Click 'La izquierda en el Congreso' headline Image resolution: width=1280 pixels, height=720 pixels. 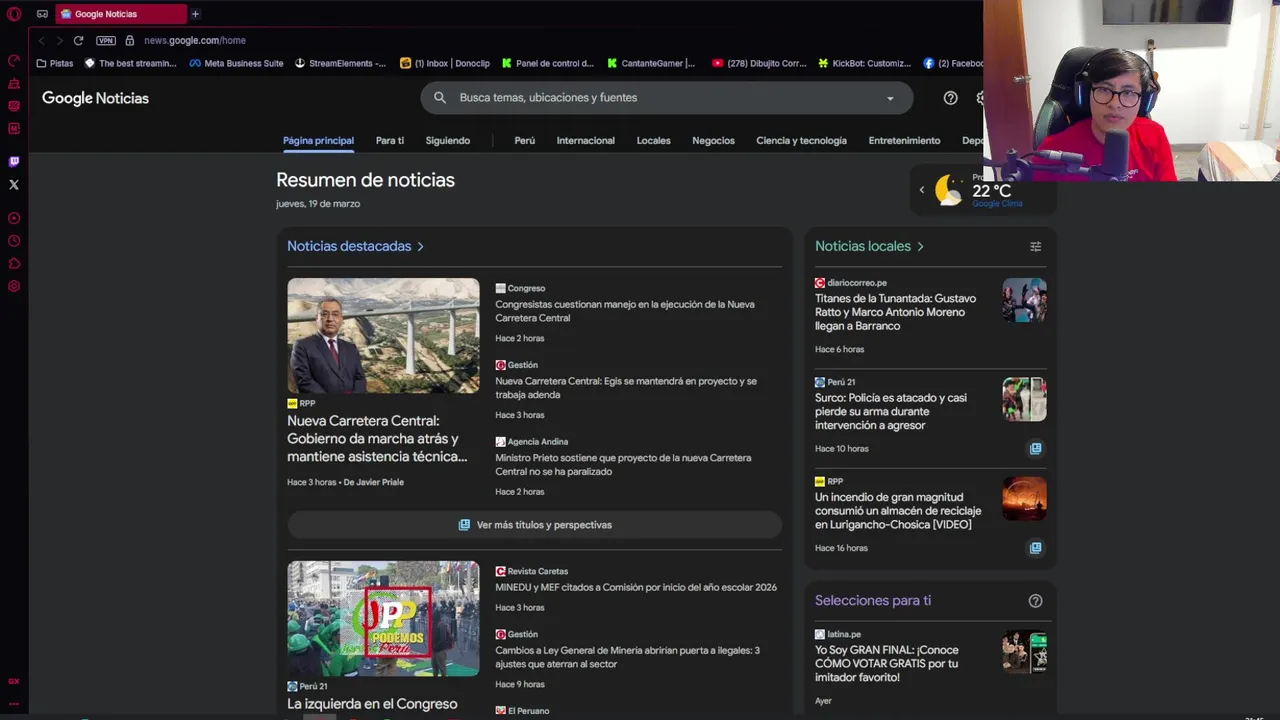point(372,704)
